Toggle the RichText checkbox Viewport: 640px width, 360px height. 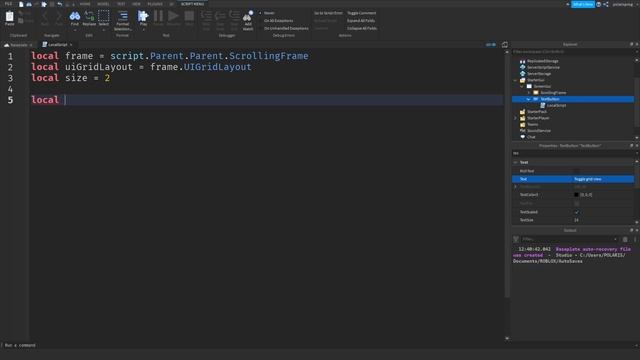click(x=576, y=171)
